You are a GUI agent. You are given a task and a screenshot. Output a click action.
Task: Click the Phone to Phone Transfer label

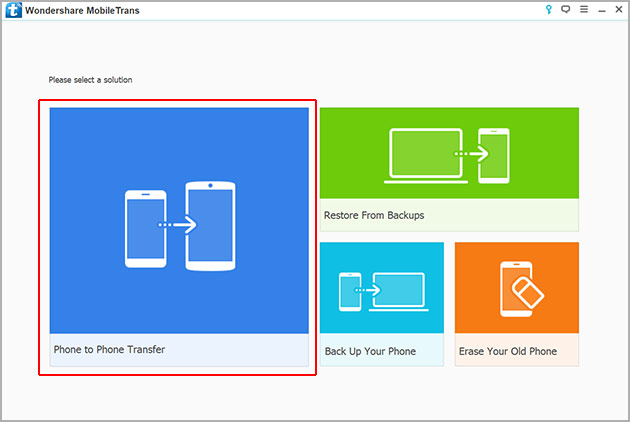click(x=109, y=350)
